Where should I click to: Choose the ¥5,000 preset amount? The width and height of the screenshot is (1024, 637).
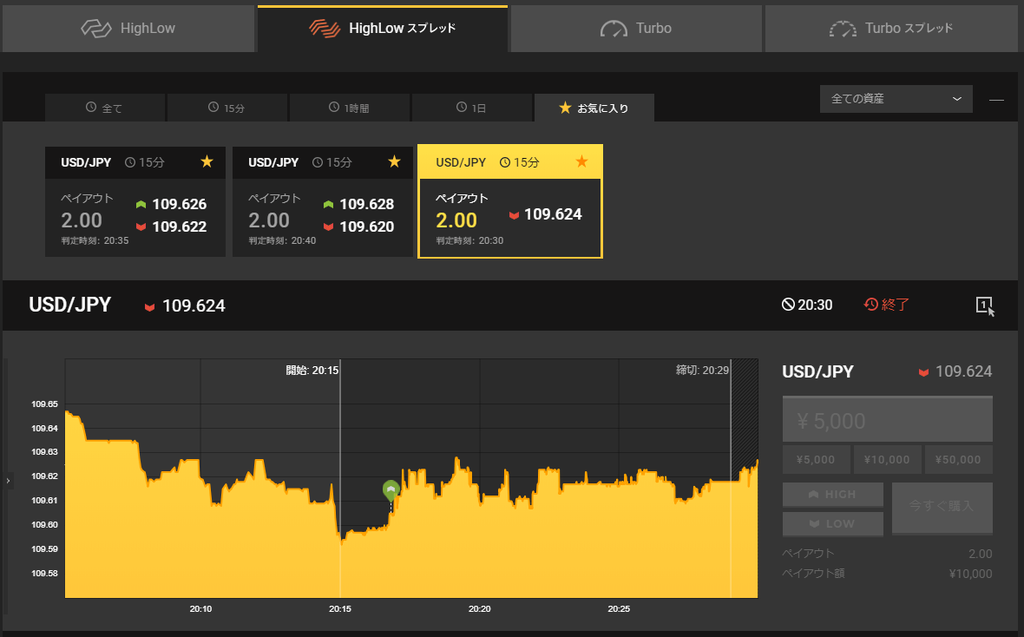816,459
